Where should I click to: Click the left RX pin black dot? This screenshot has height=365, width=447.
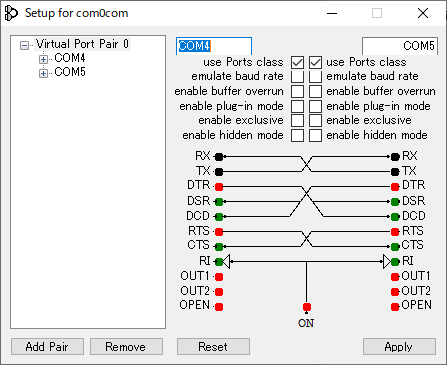click(219, 156)
